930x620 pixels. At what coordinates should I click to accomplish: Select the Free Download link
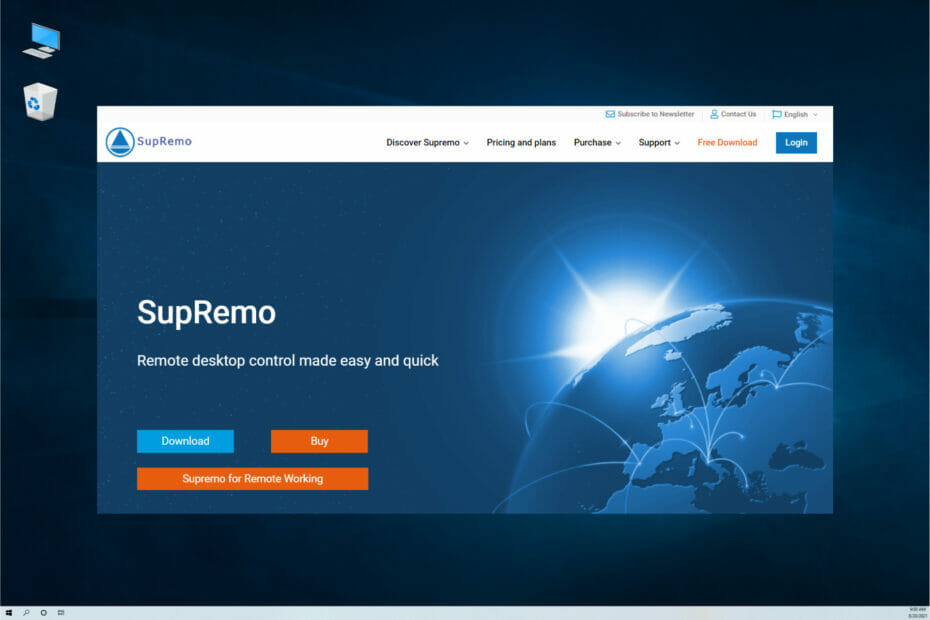(727, 142)
